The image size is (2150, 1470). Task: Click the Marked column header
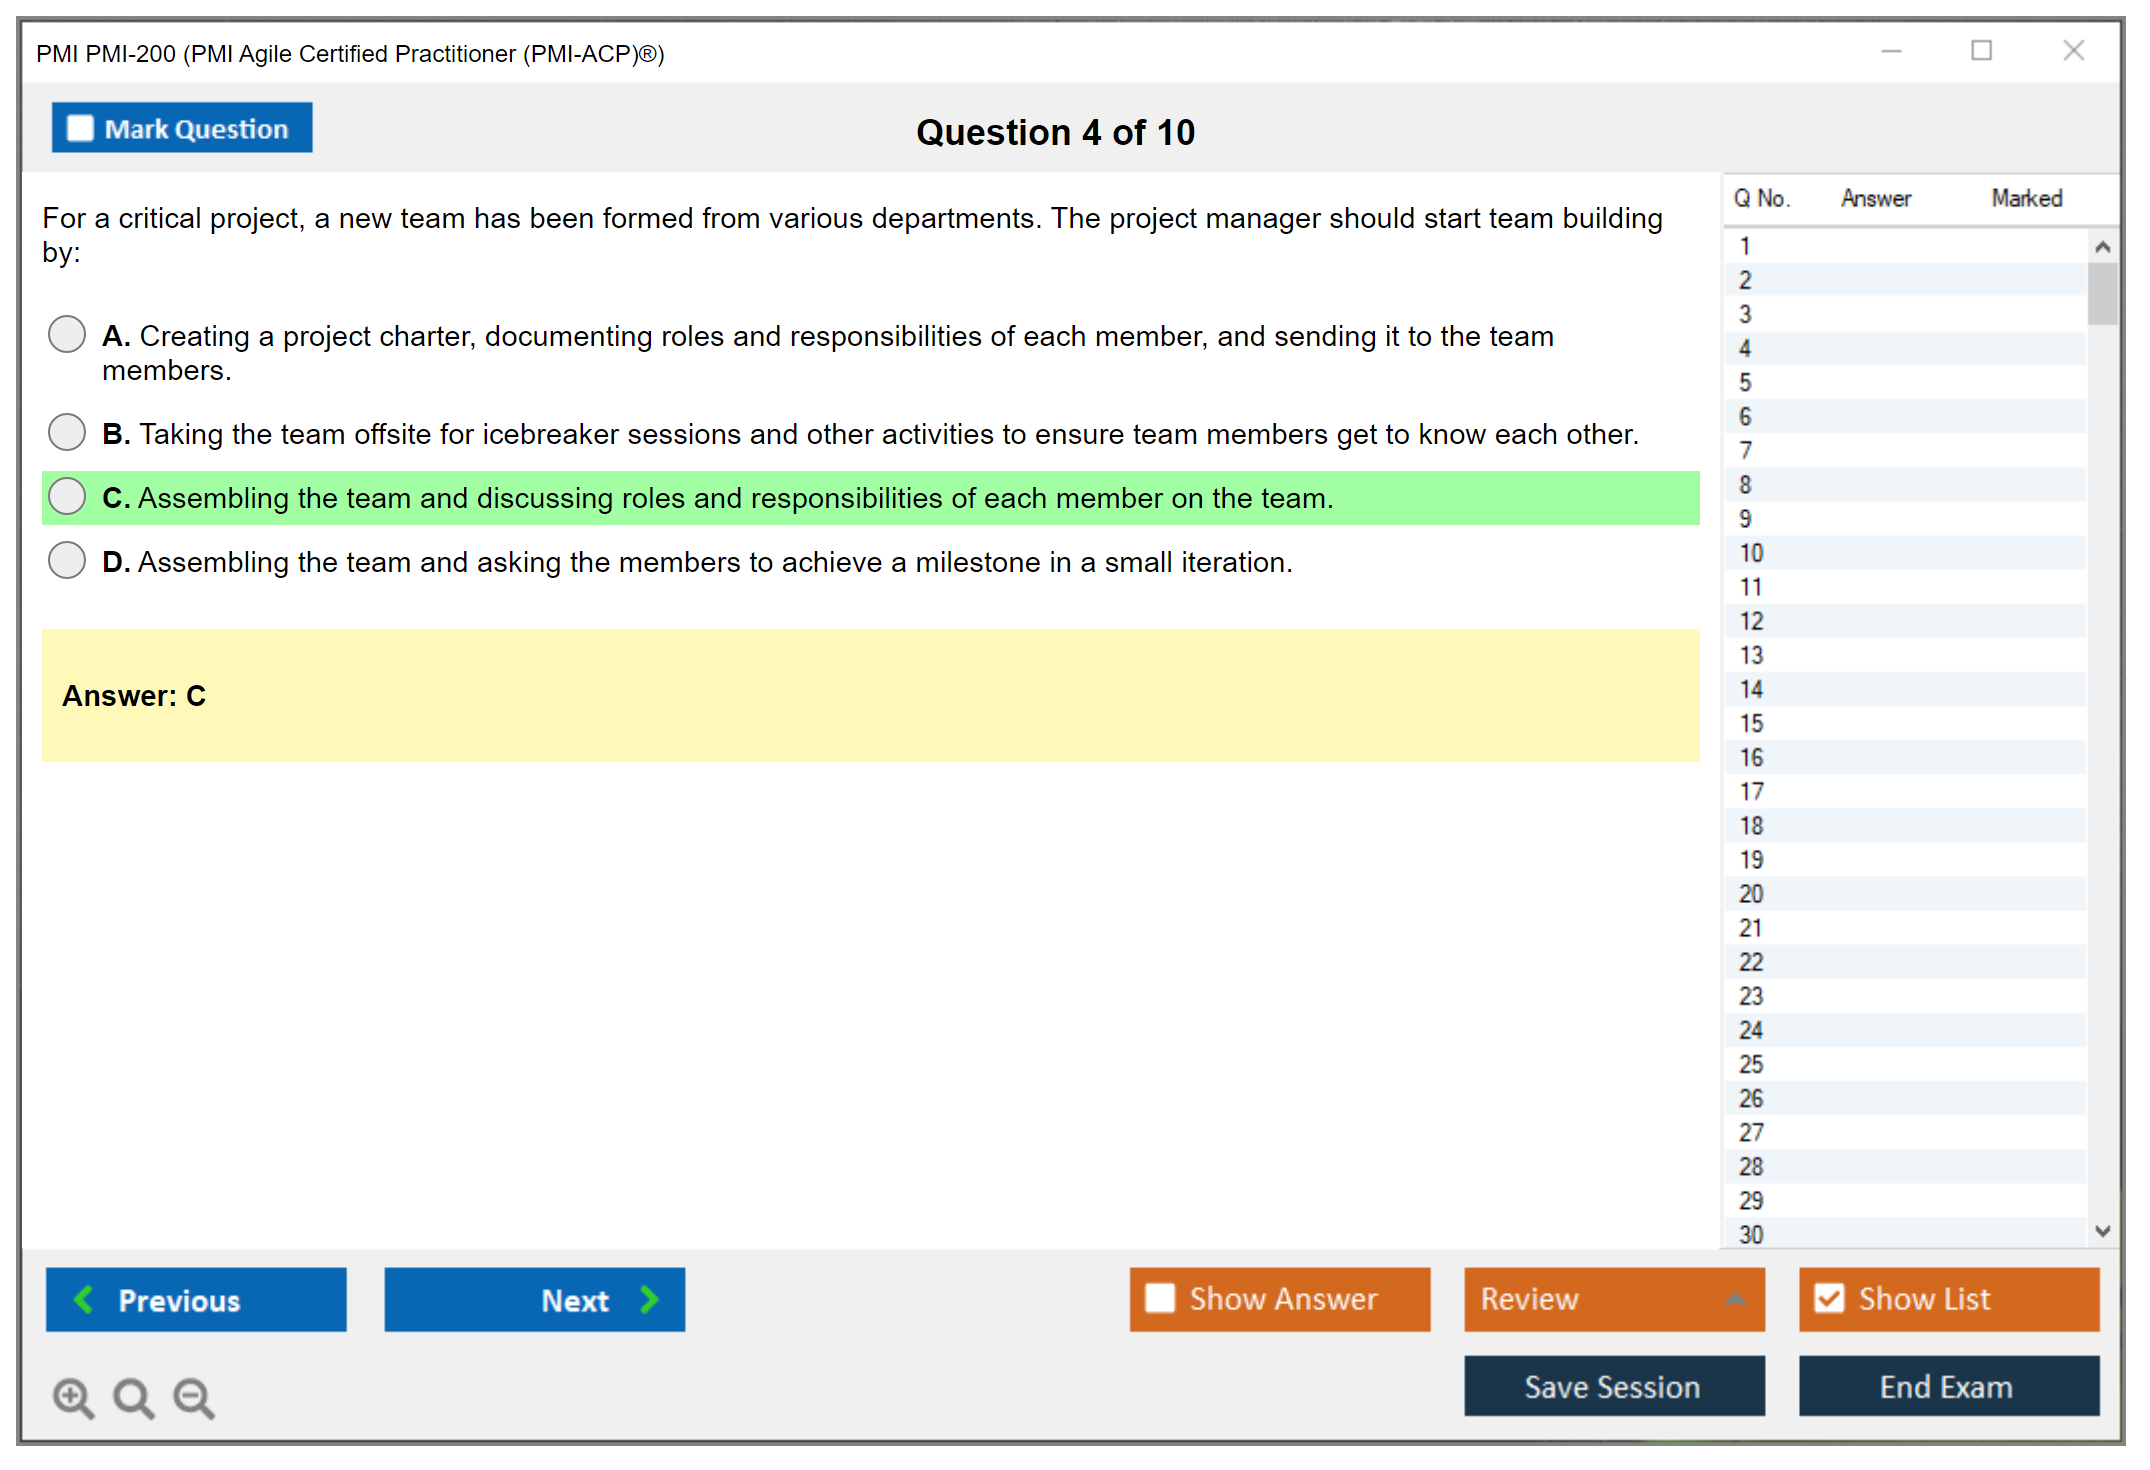(2026, 198)
